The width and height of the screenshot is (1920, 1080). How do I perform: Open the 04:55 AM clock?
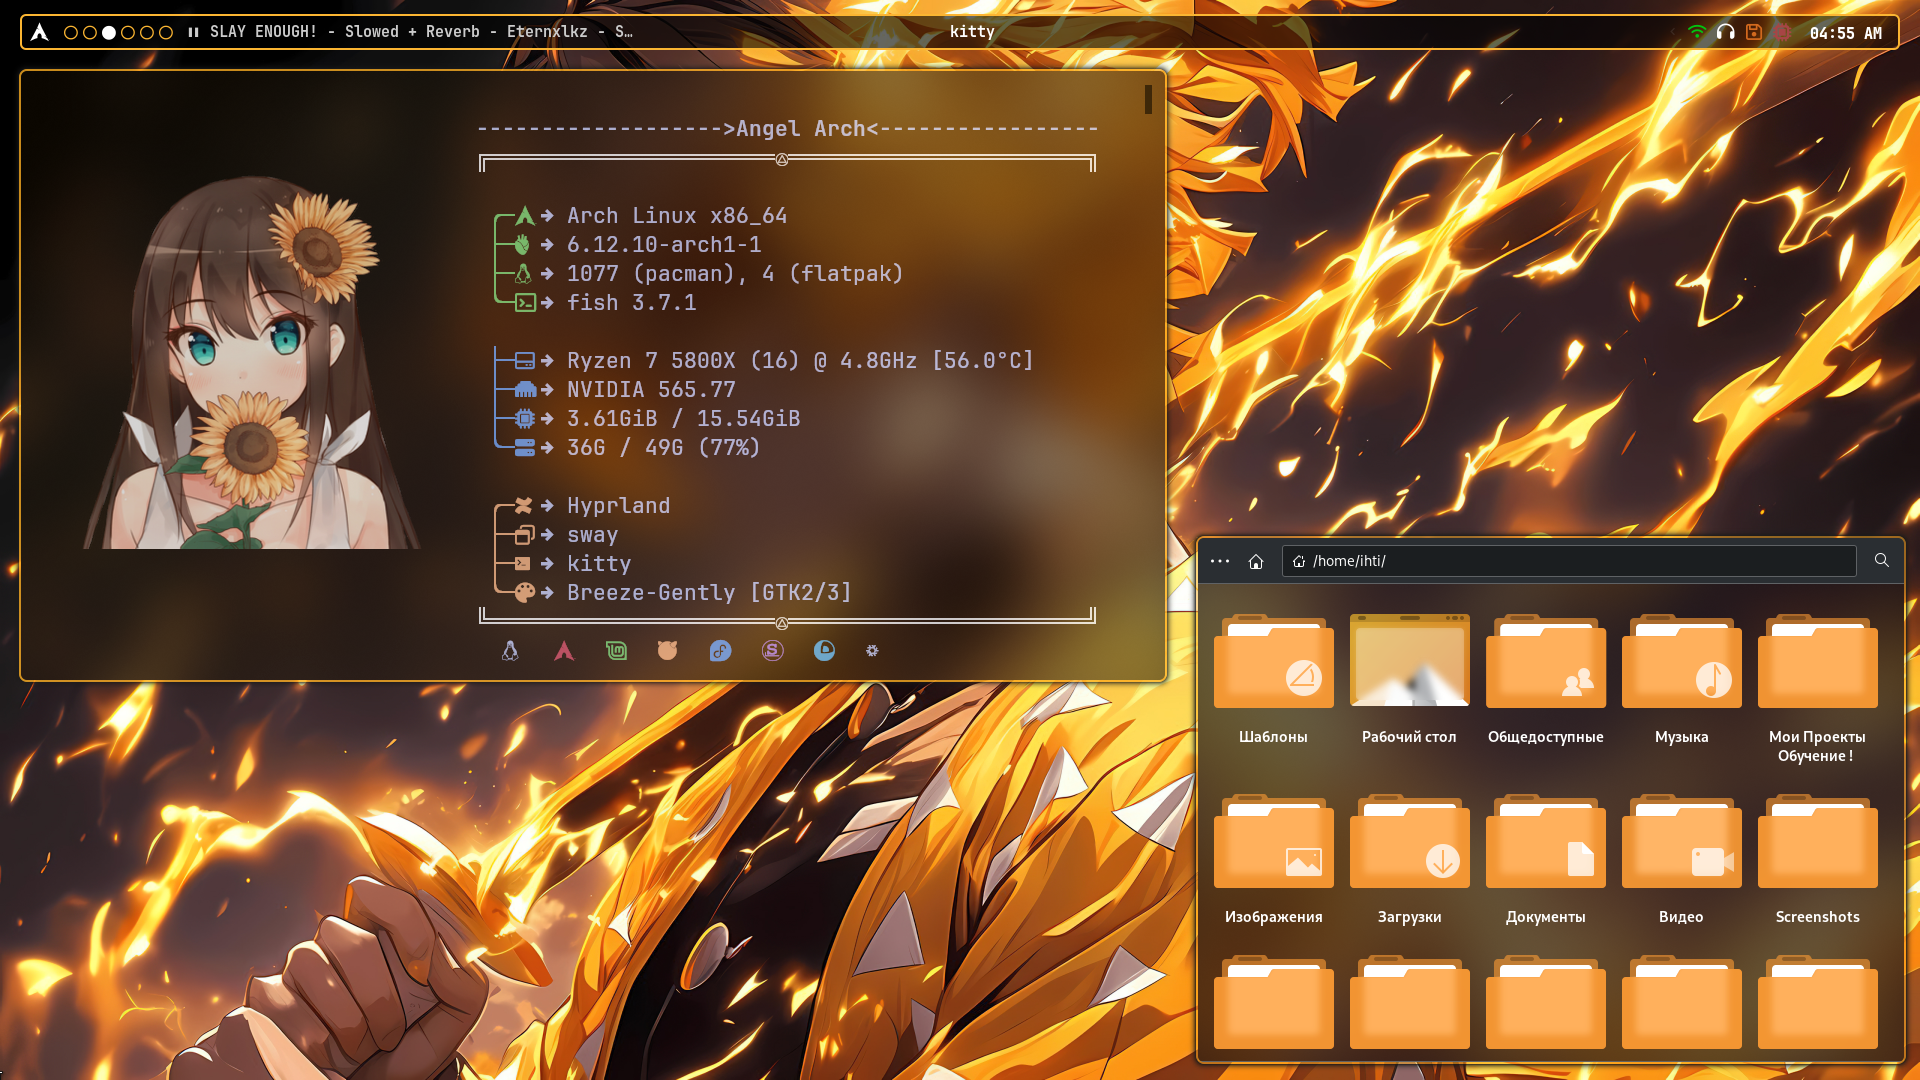tap(1845, 33)
